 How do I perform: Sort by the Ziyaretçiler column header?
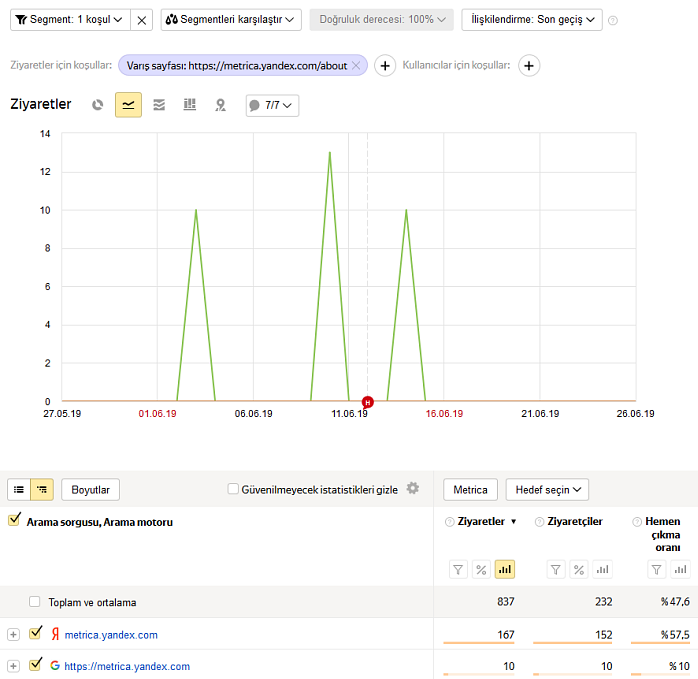pos(575,521)
